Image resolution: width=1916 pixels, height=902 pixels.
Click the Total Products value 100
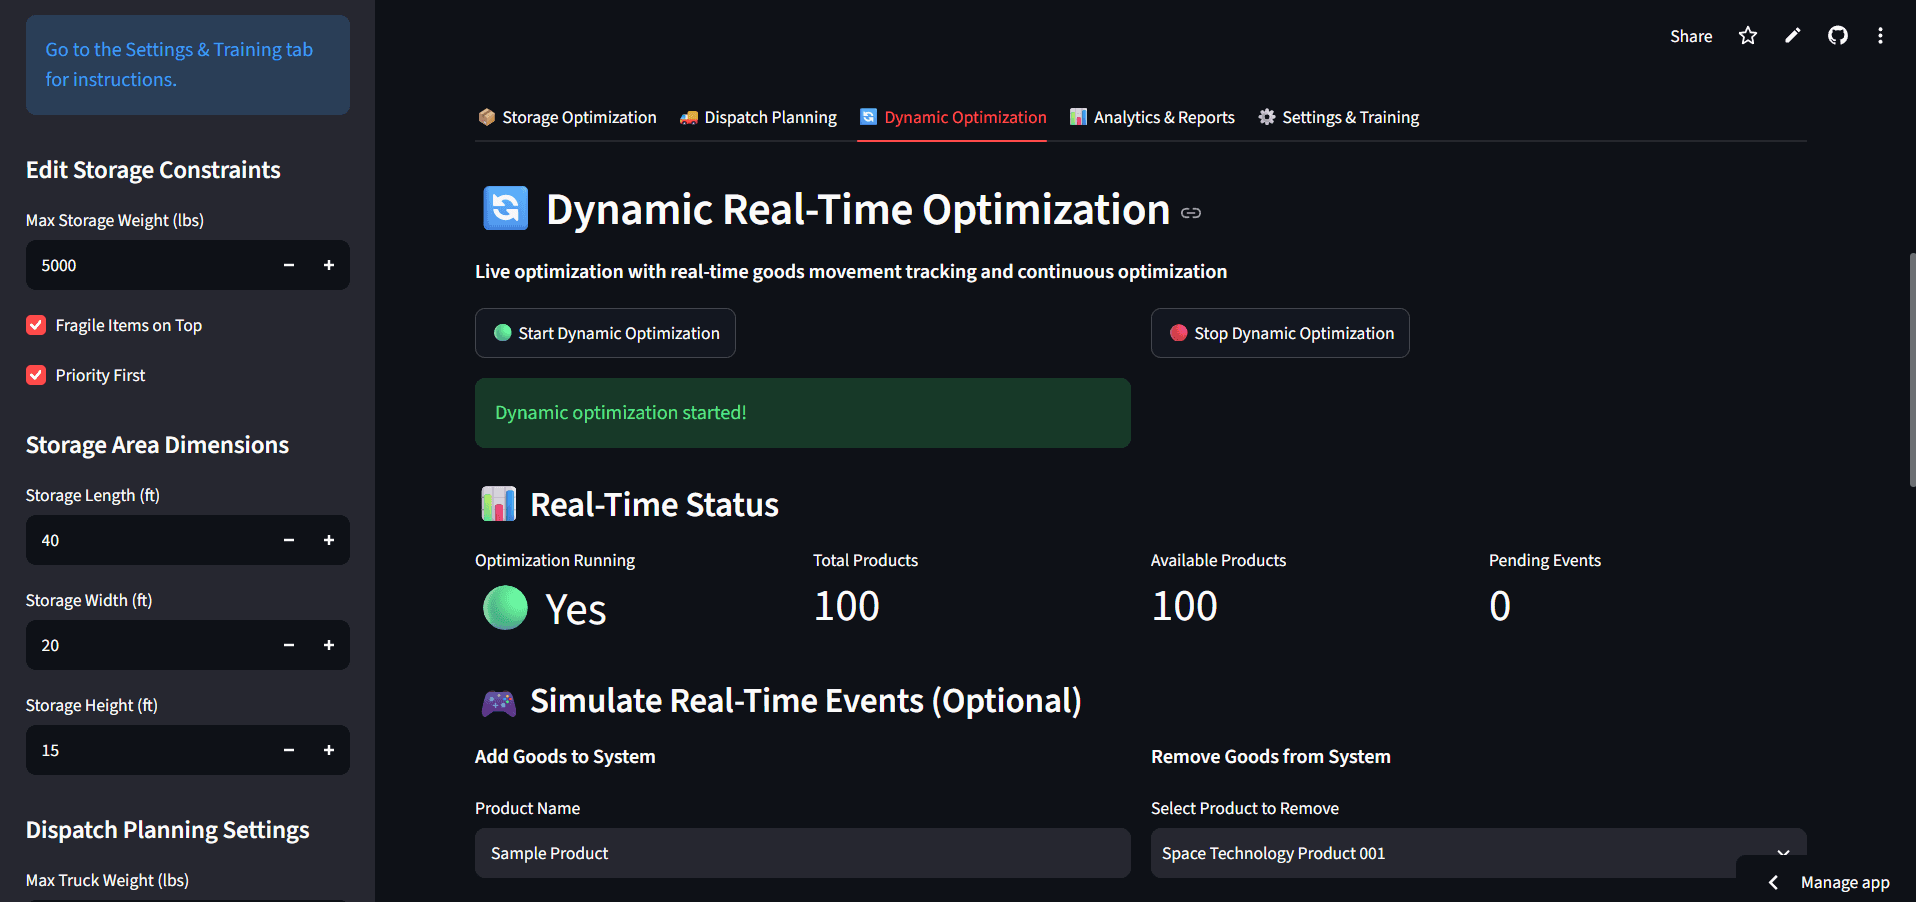coord(847,606)
